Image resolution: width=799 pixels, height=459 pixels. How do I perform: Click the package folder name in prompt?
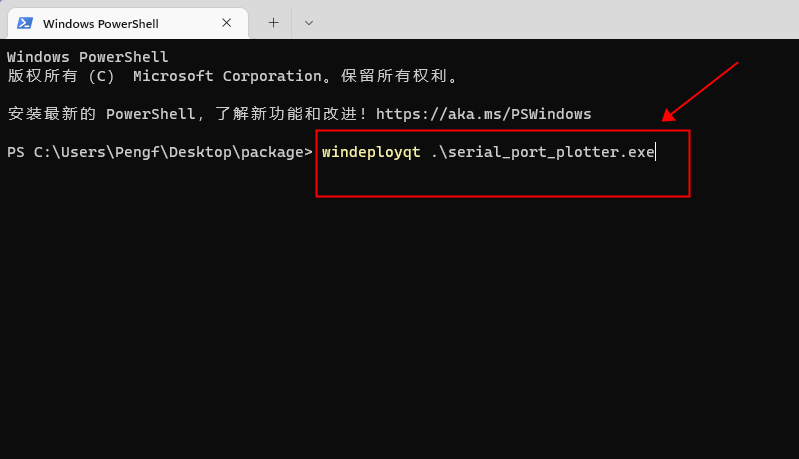[x=271, y=152]
